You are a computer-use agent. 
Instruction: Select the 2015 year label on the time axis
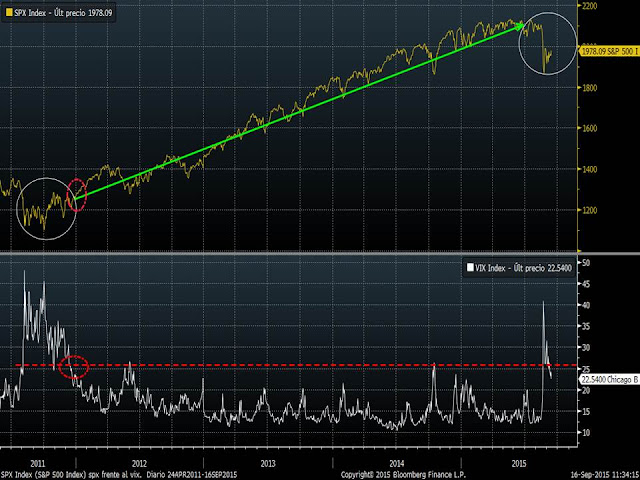point(519,464)
